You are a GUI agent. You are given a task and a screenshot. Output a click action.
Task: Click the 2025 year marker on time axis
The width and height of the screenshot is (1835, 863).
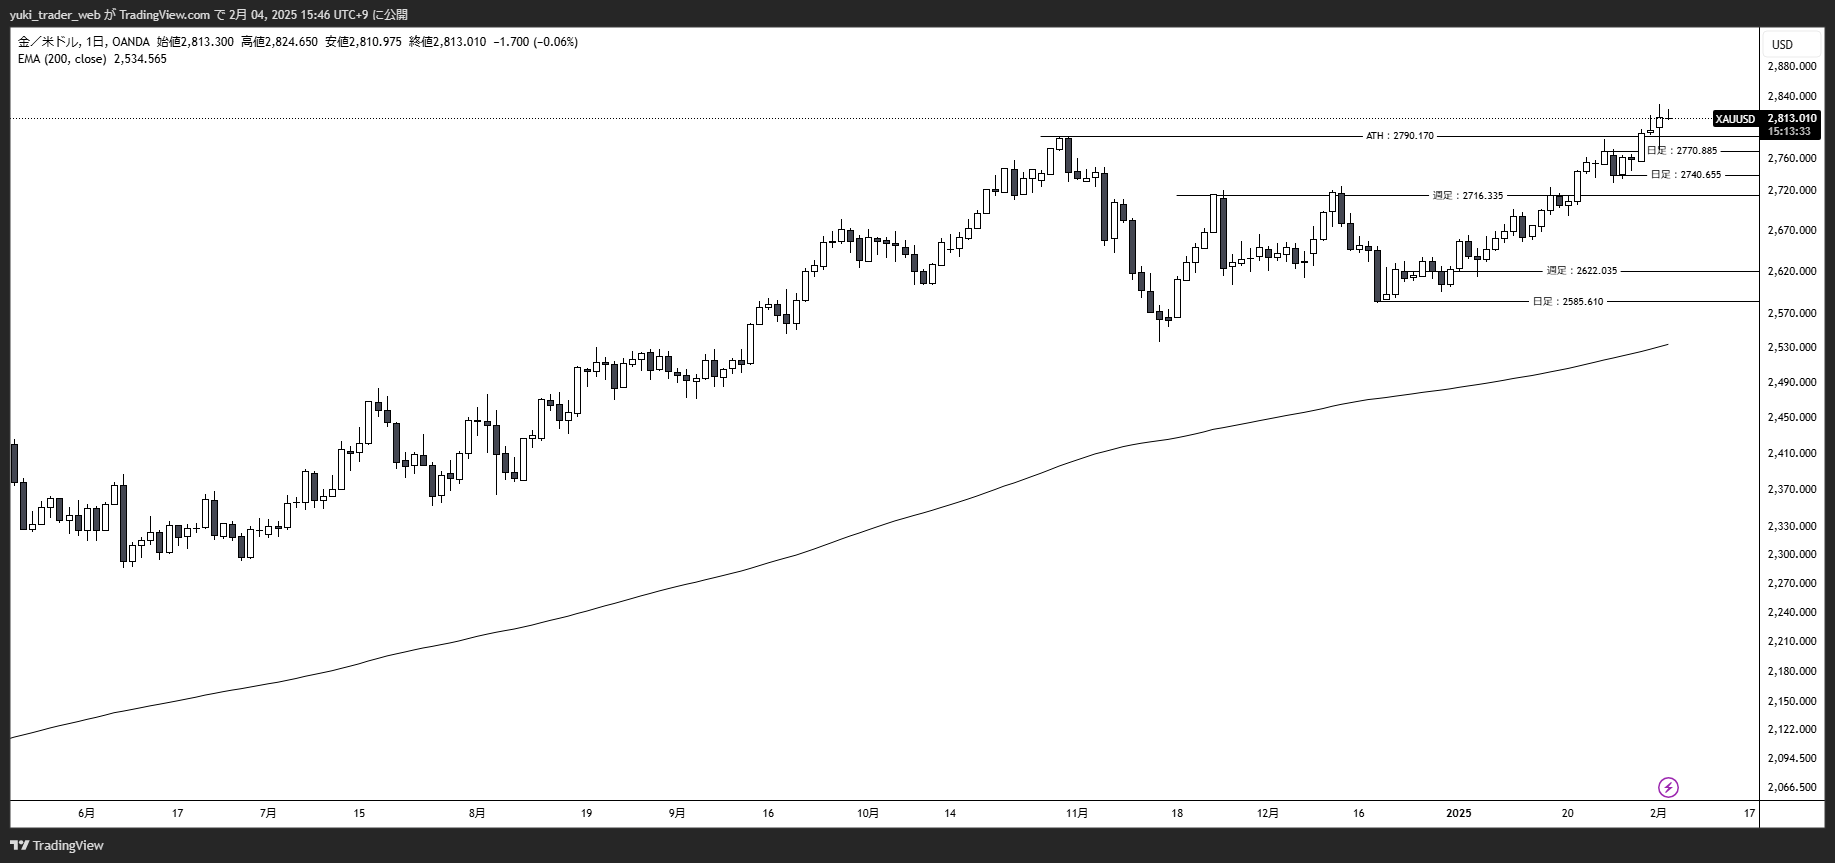1459,813
